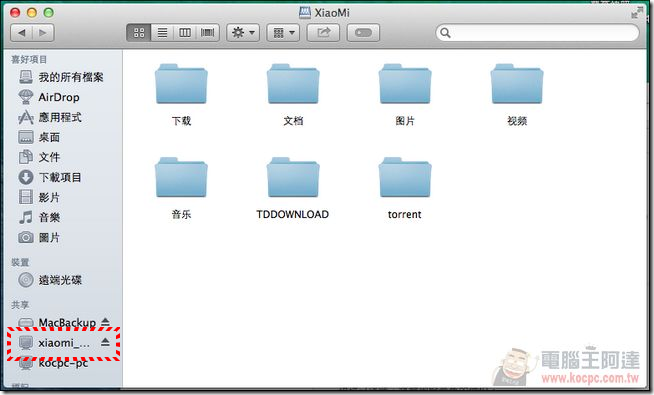Select the TDDOWNLOAD folder icon
654x395 pixels.
[293, 177]
